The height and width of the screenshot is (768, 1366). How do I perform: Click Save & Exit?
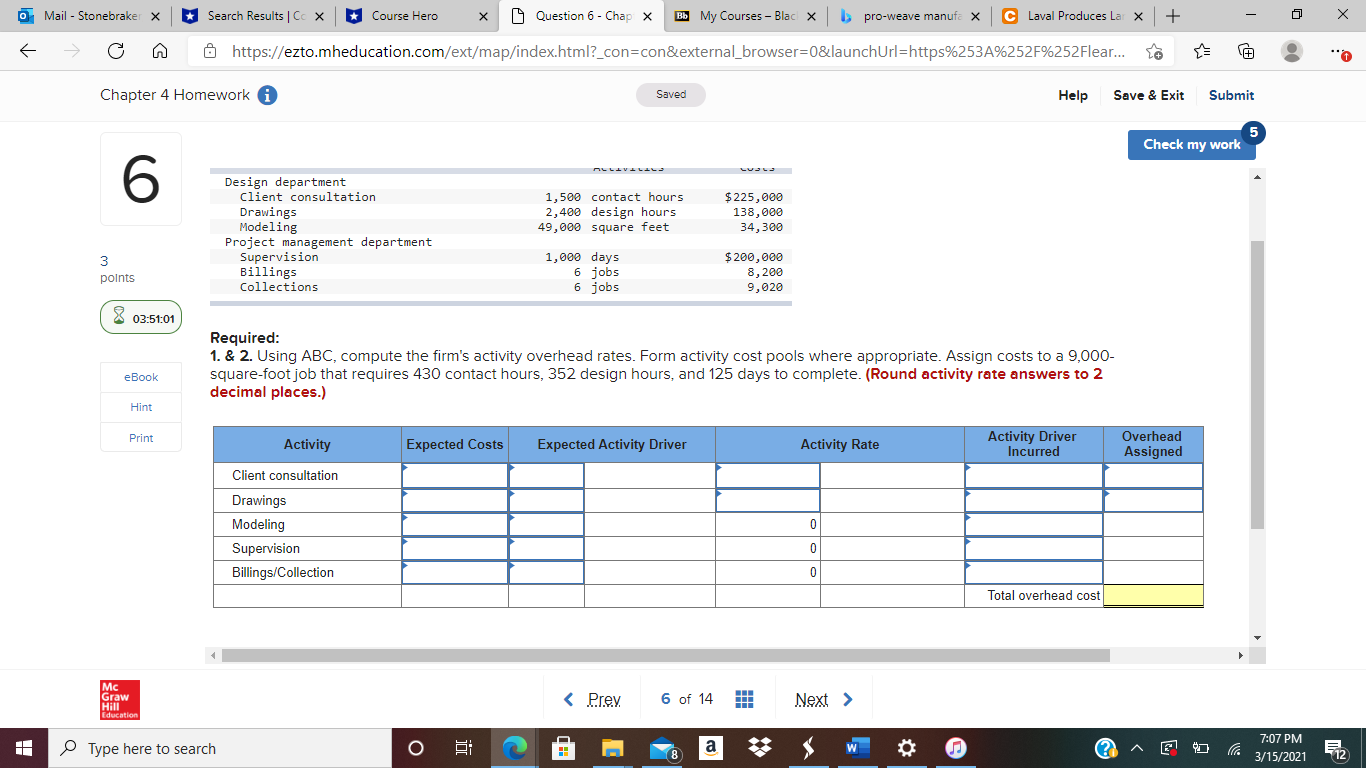pos(1149,95)
